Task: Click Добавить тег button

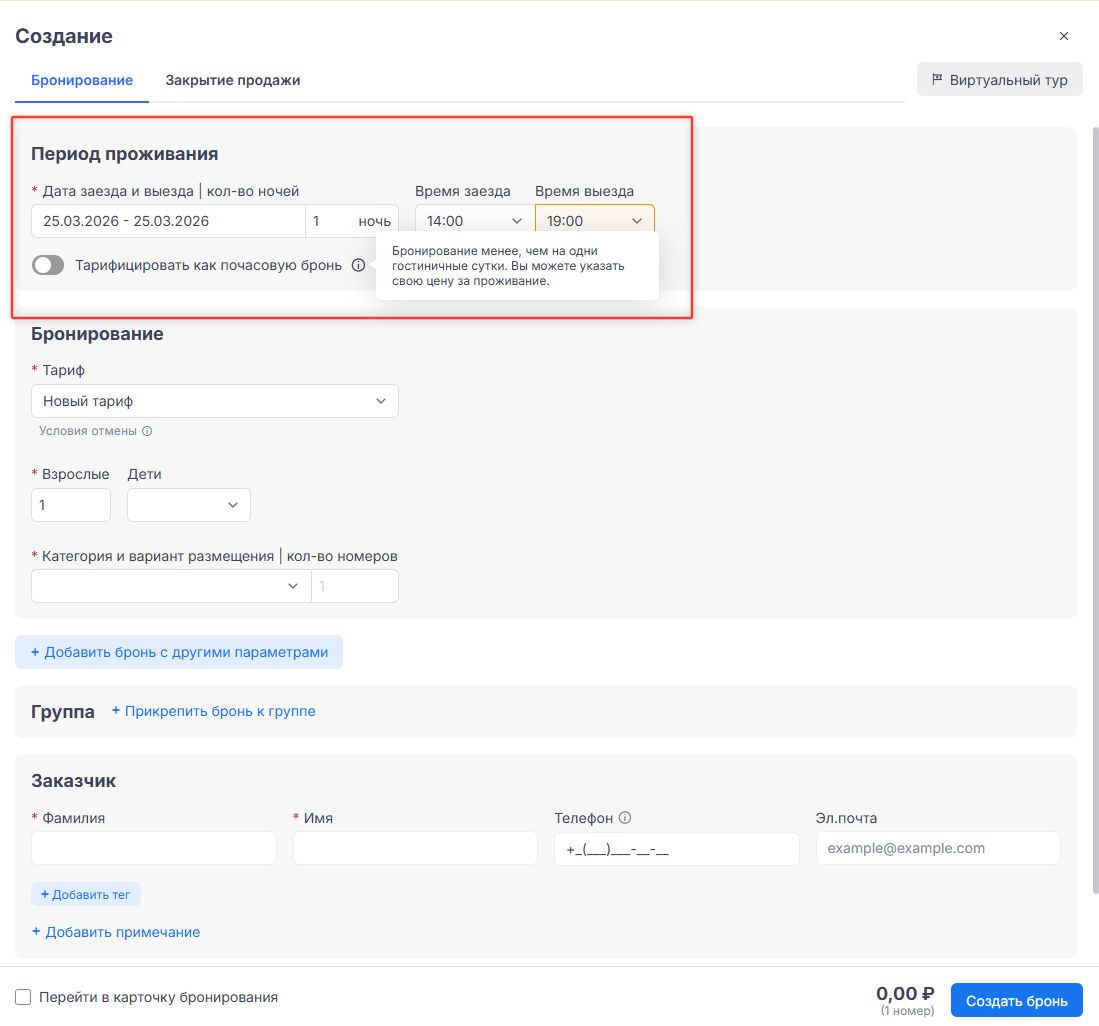Action: click(86, 894)
